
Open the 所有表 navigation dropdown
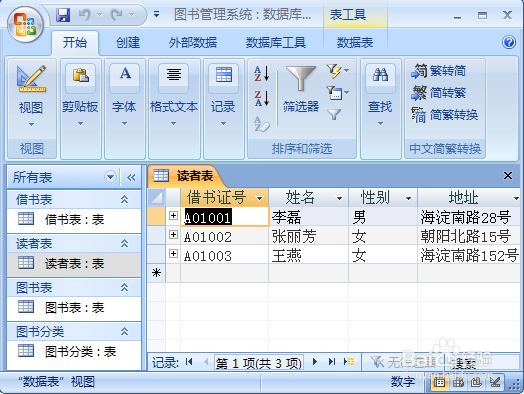[110, 176]
